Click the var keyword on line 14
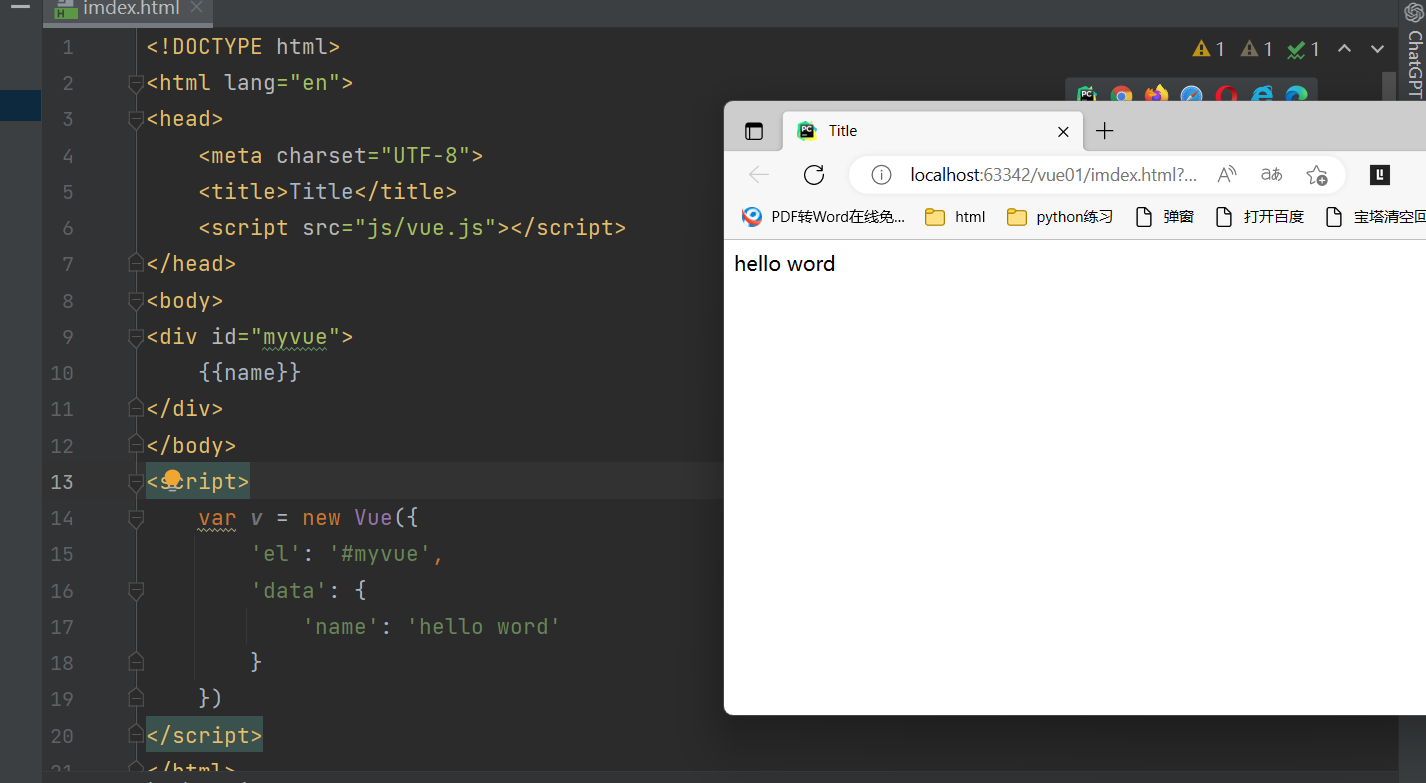 click(x=217, y=518)
